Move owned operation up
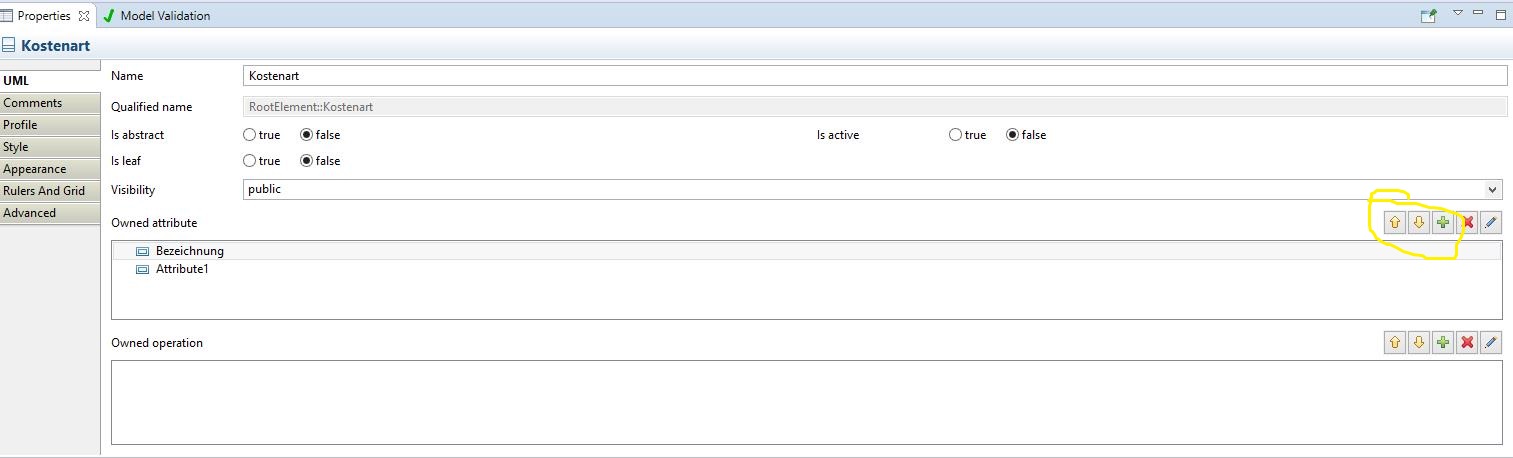The width and height of the screenshot is (1513, 458). [1395, 343]
